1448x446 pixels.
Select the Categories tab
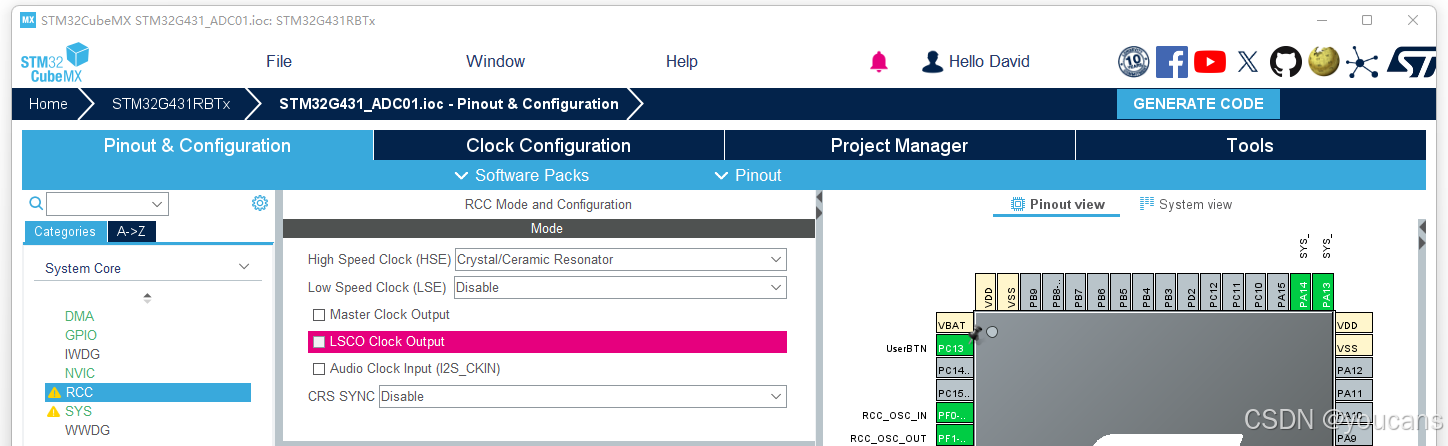tap(65, 232)
